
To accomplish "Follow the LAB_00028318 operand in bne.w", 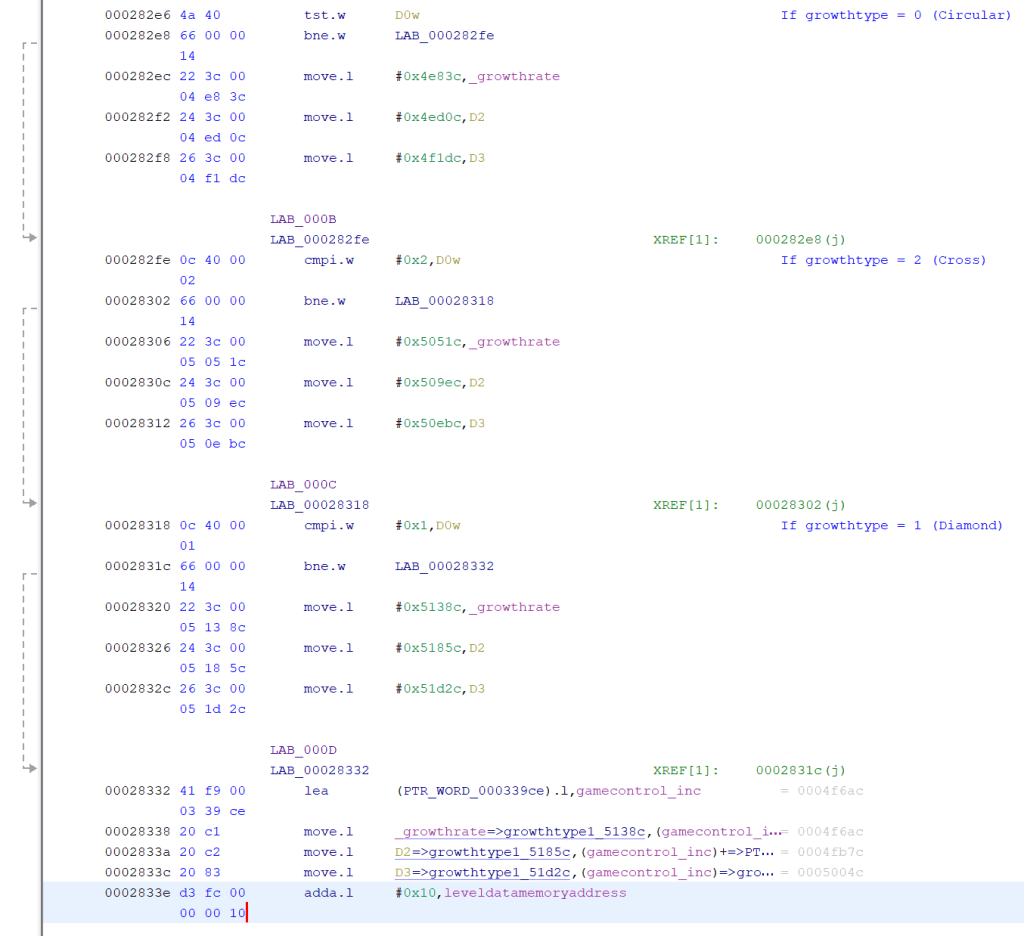I will click(444, 300).
